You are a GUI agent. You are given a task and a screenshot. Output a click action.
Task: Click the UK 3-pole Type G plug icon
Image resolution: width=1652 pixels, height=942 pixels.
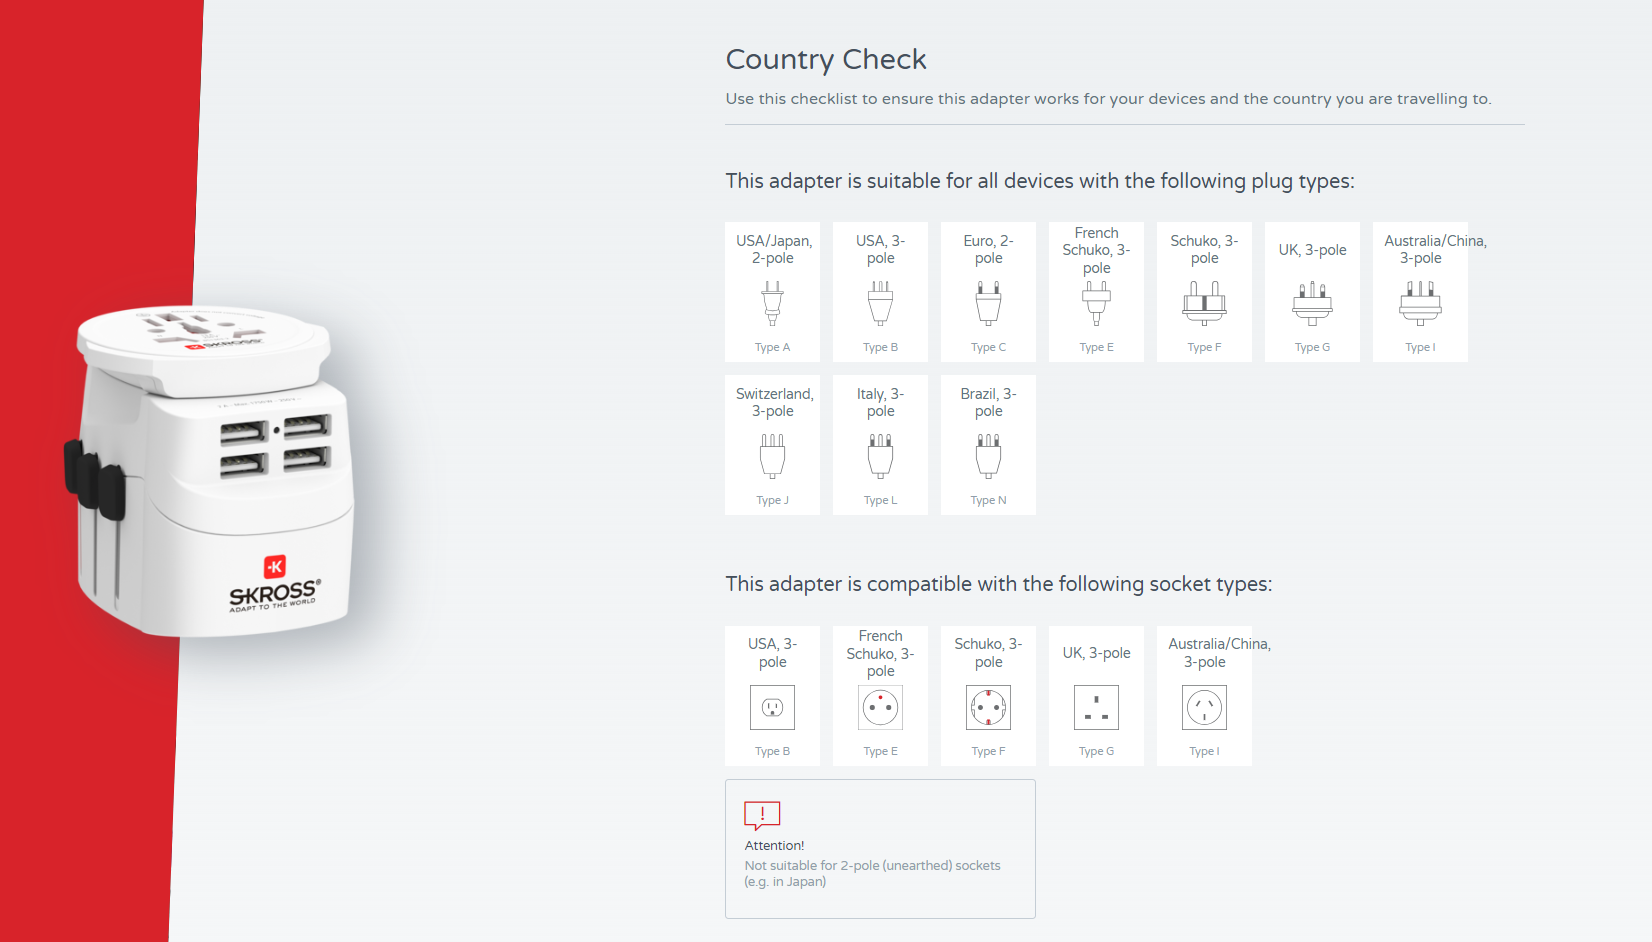pos(1312,303)
